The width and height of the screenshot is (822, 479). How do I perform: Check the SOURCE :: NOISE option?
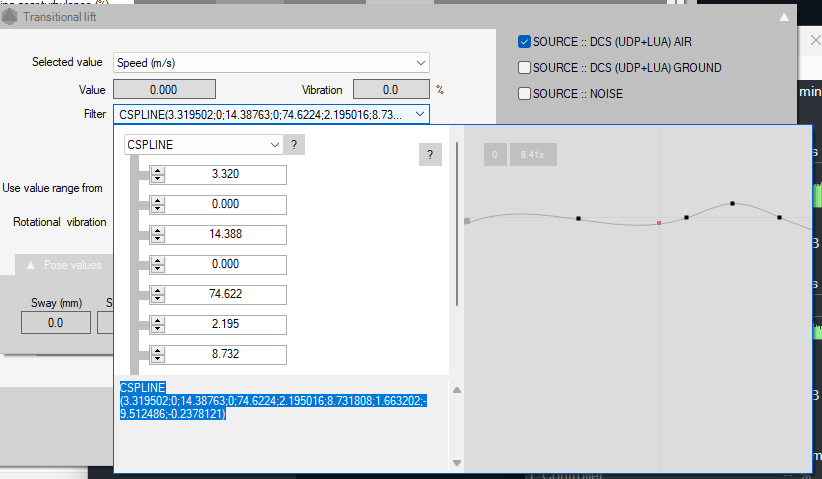point(524,94)
